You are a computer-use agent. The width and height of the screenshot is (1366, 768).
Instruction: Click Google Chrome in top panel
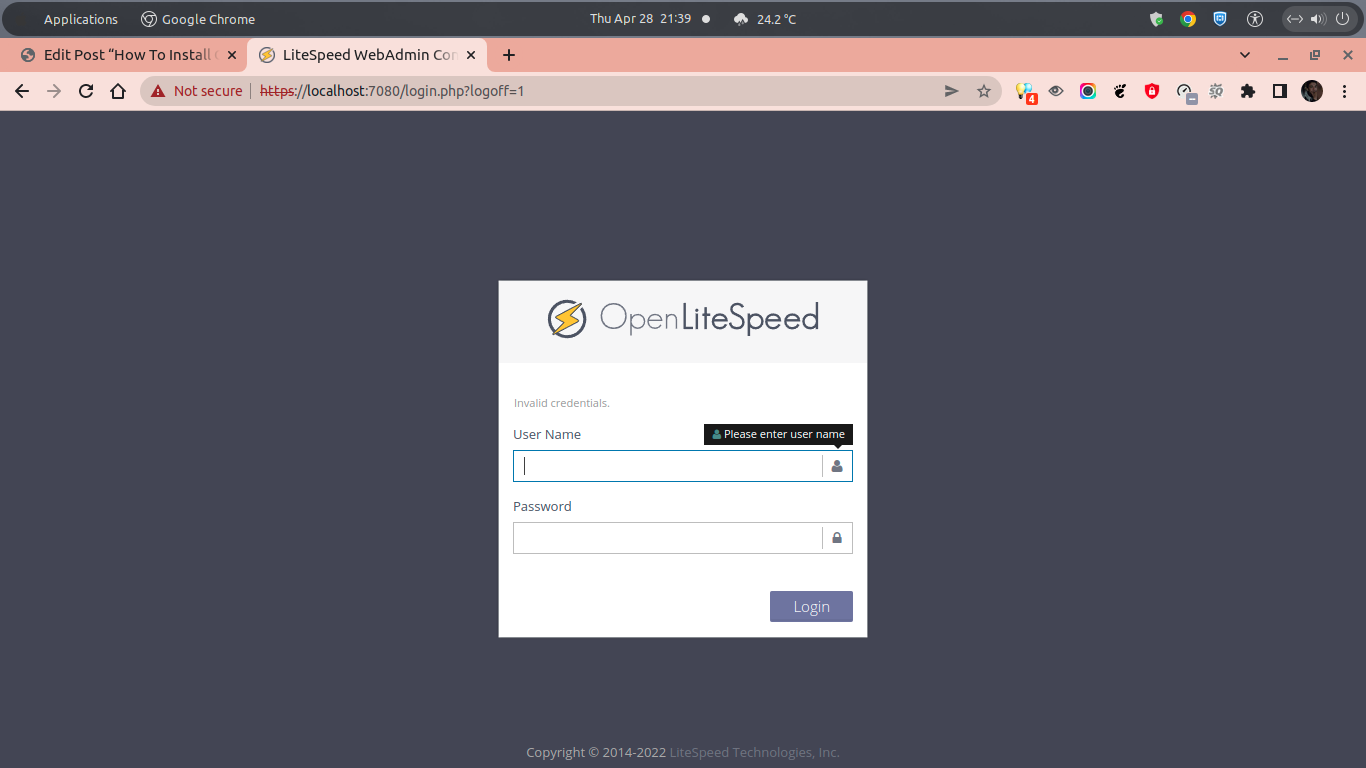(198, 19)
